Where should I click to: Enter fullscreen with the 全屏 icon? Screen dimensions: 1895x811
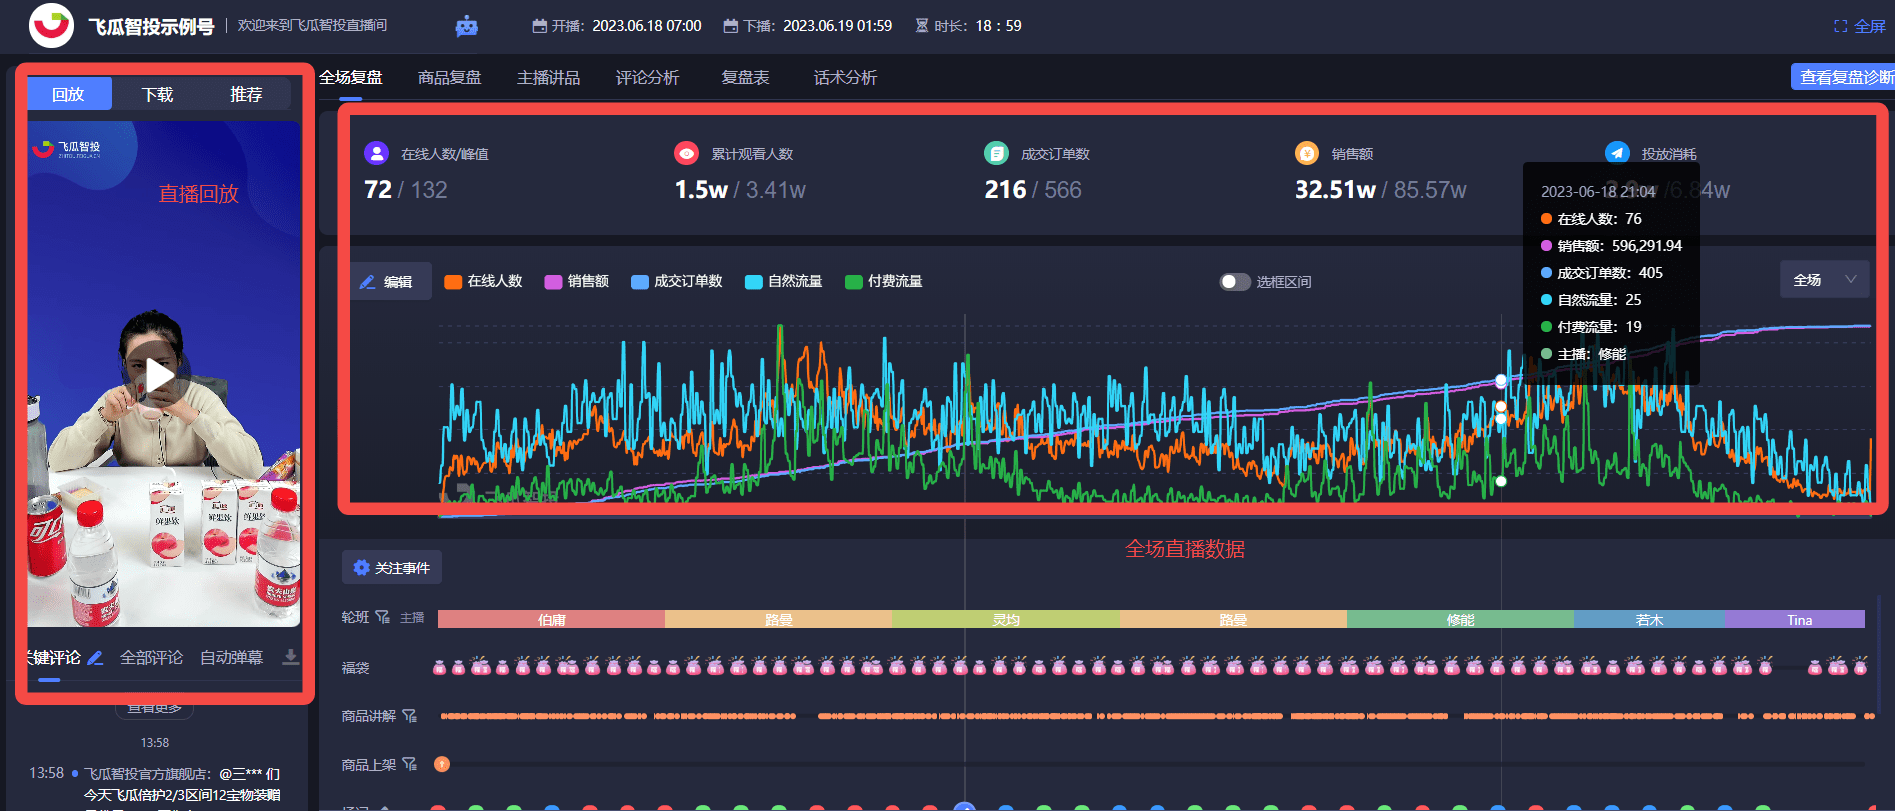tap(1840, 26)
